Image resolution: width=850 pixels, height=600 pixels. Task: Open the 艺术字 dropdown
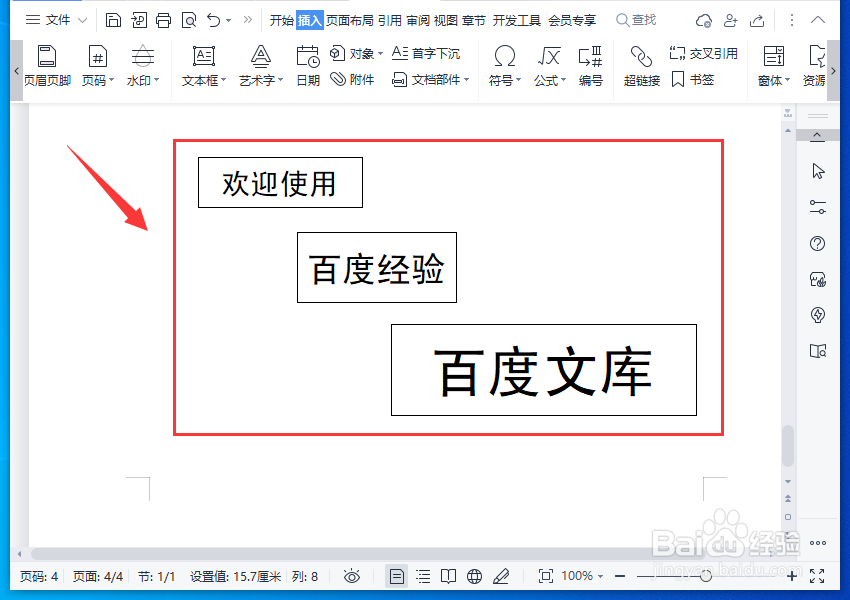click(261, 66)
